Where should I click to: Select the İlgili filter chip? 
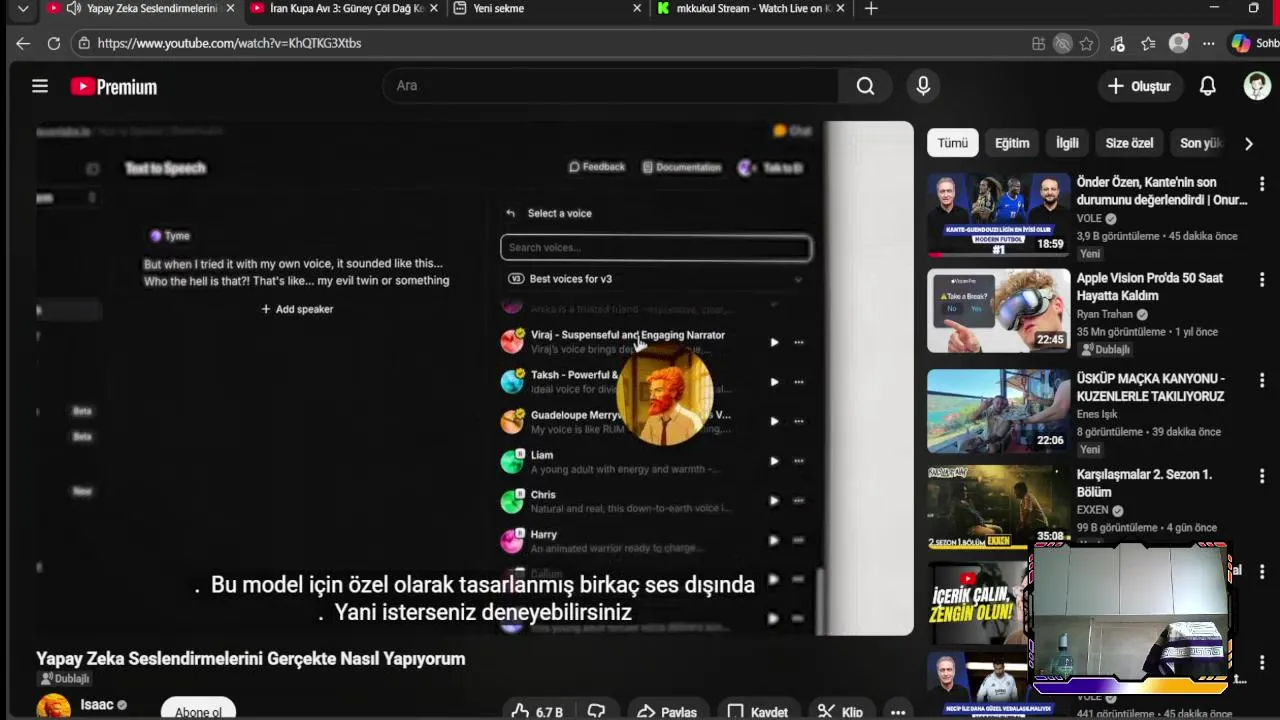(x=1067, y=143)
